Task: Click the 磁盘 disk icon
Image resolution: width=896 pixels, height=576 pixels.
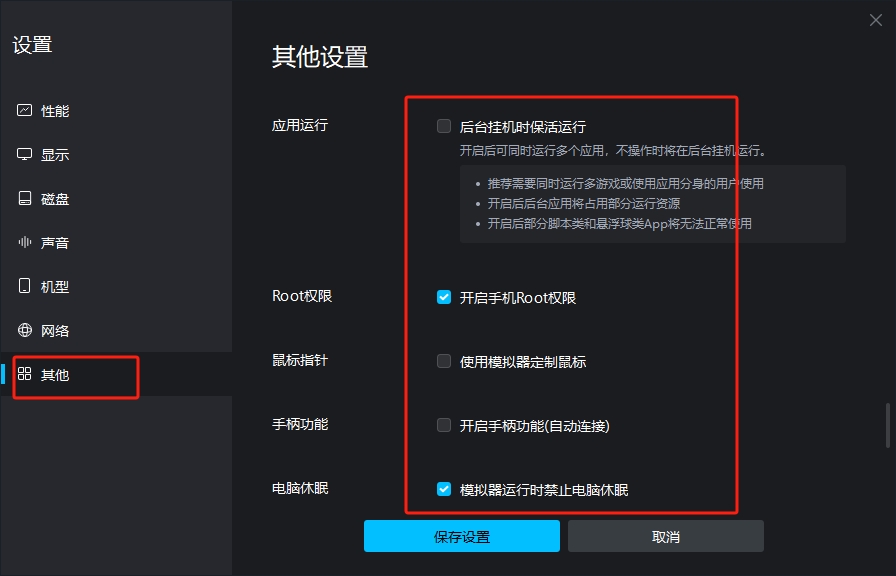Action: [25, 199]
